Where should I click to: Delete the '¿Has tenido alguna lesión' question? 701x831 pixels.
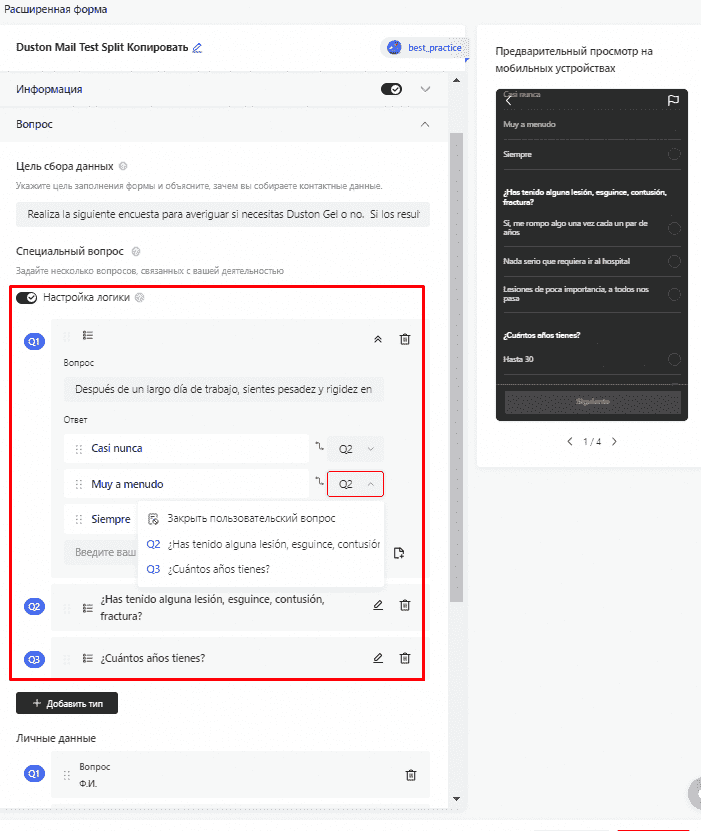pyautogui.click(x=405, y=605)
